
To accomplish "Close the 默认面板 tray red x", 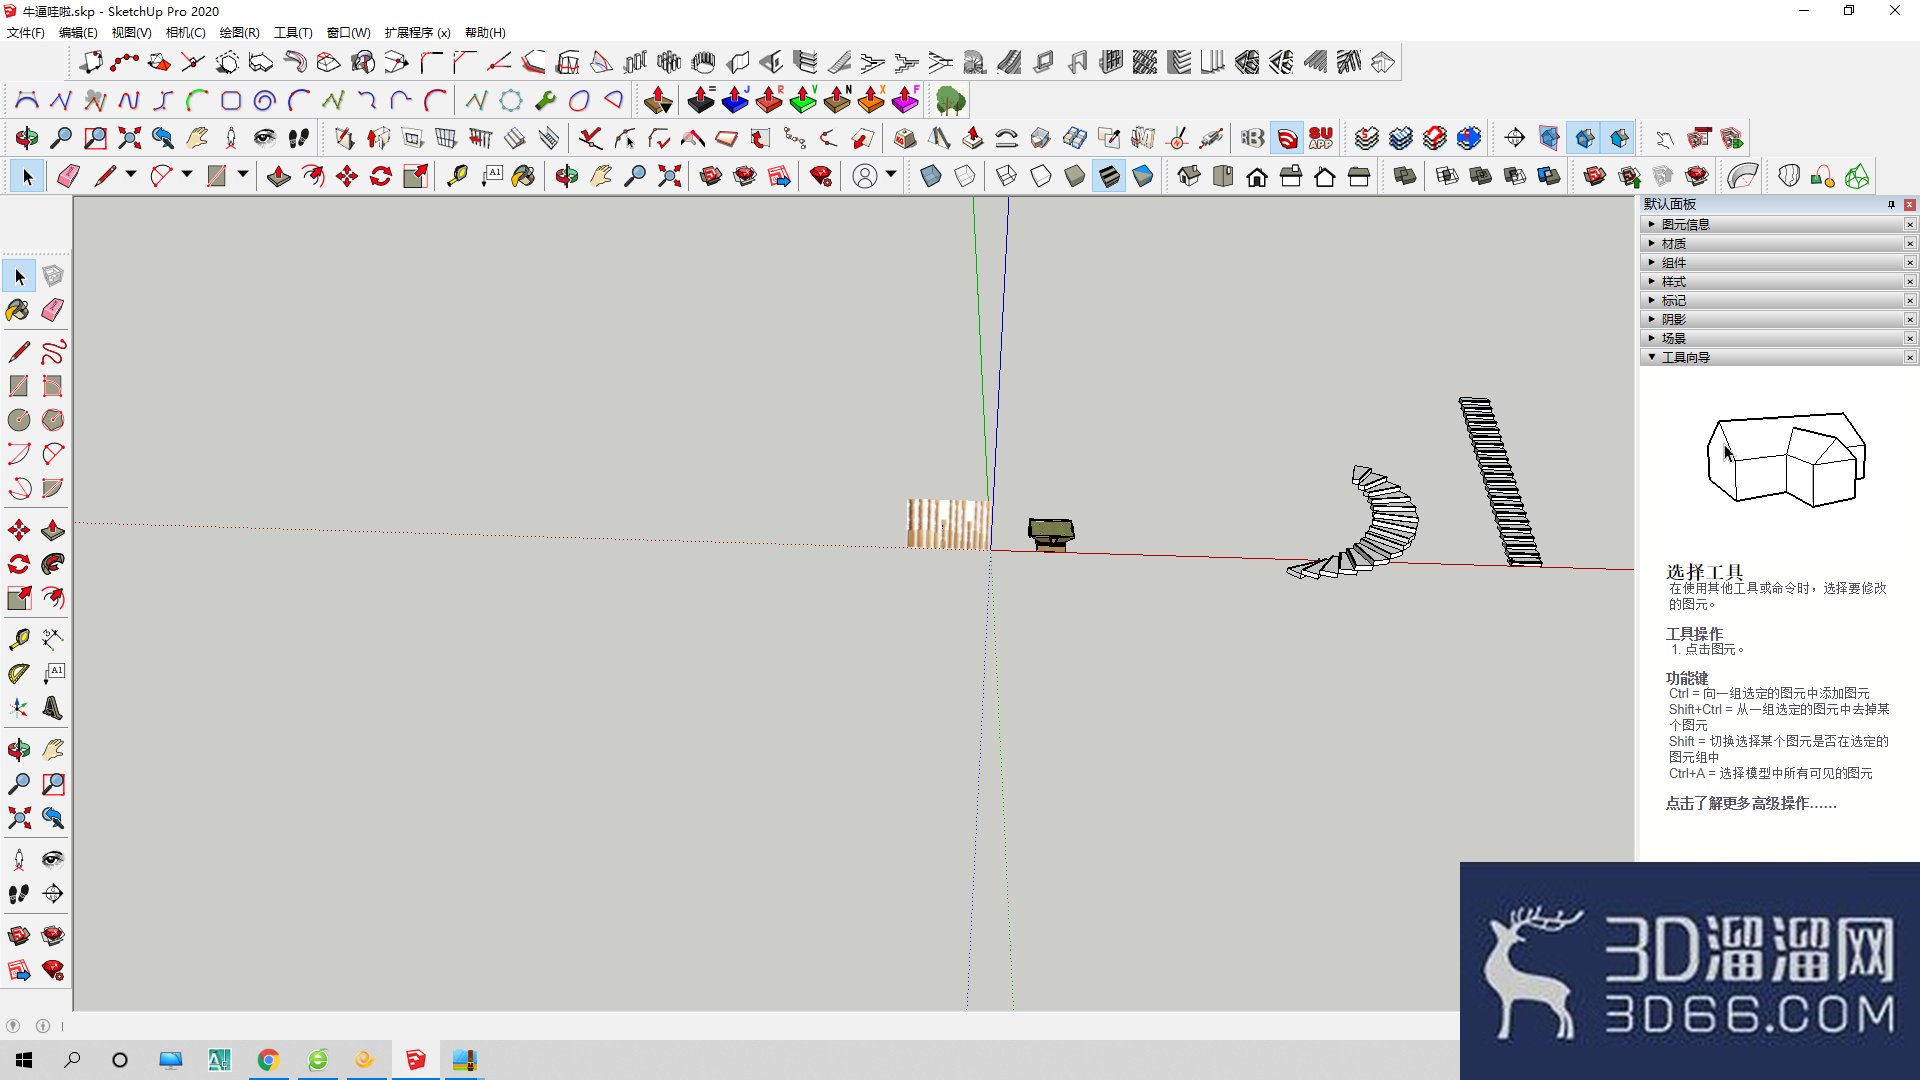I will point(1909,204).
